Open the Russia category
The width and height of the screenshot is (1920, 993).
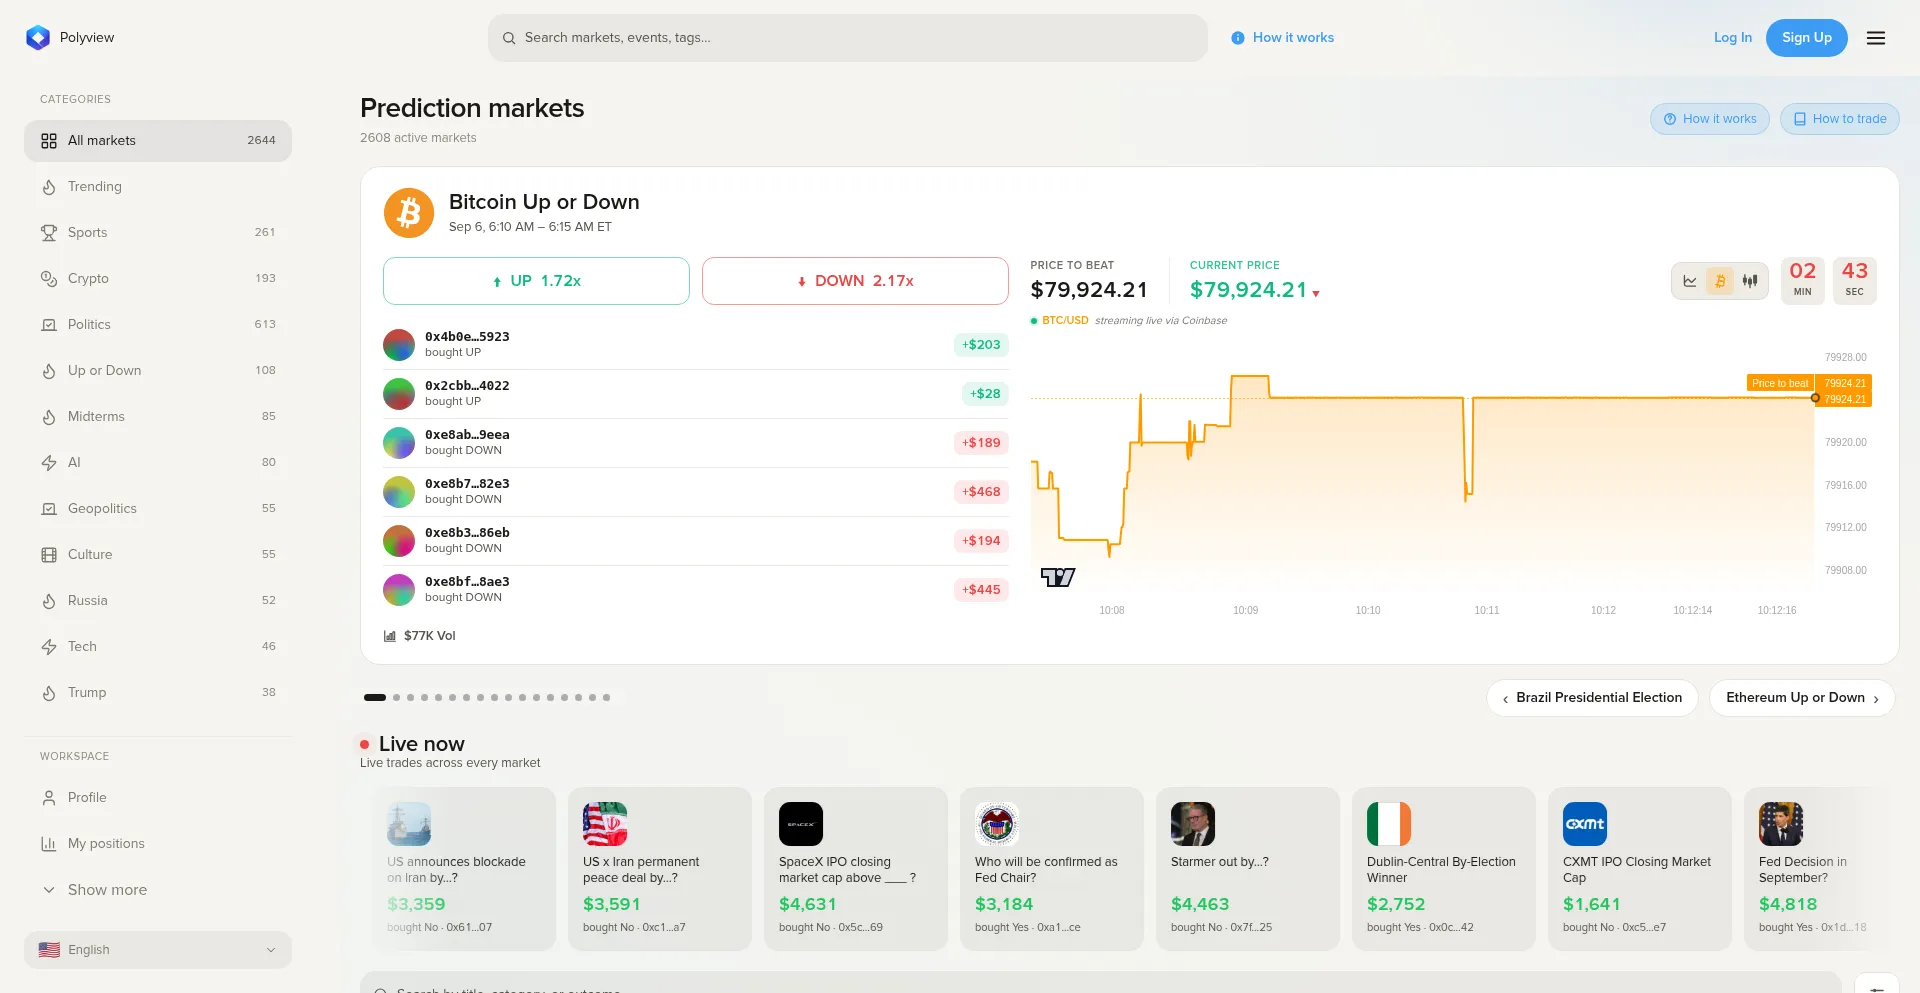point(158,601)
